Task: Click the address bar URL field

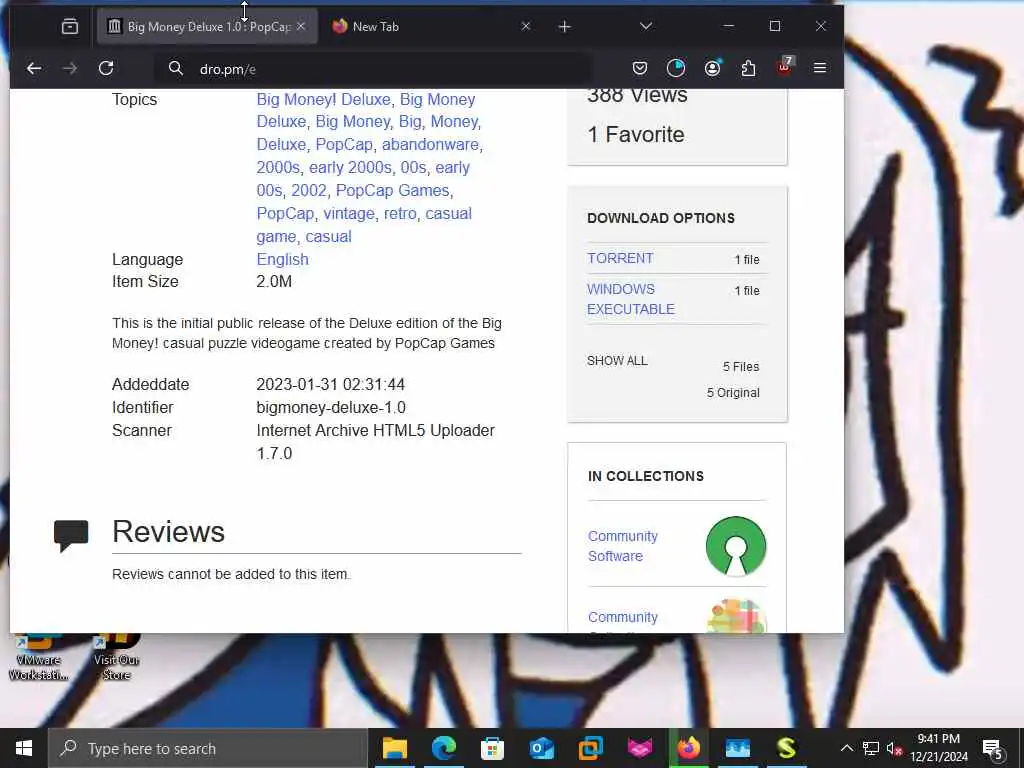Action: click(x=372, y=69)
